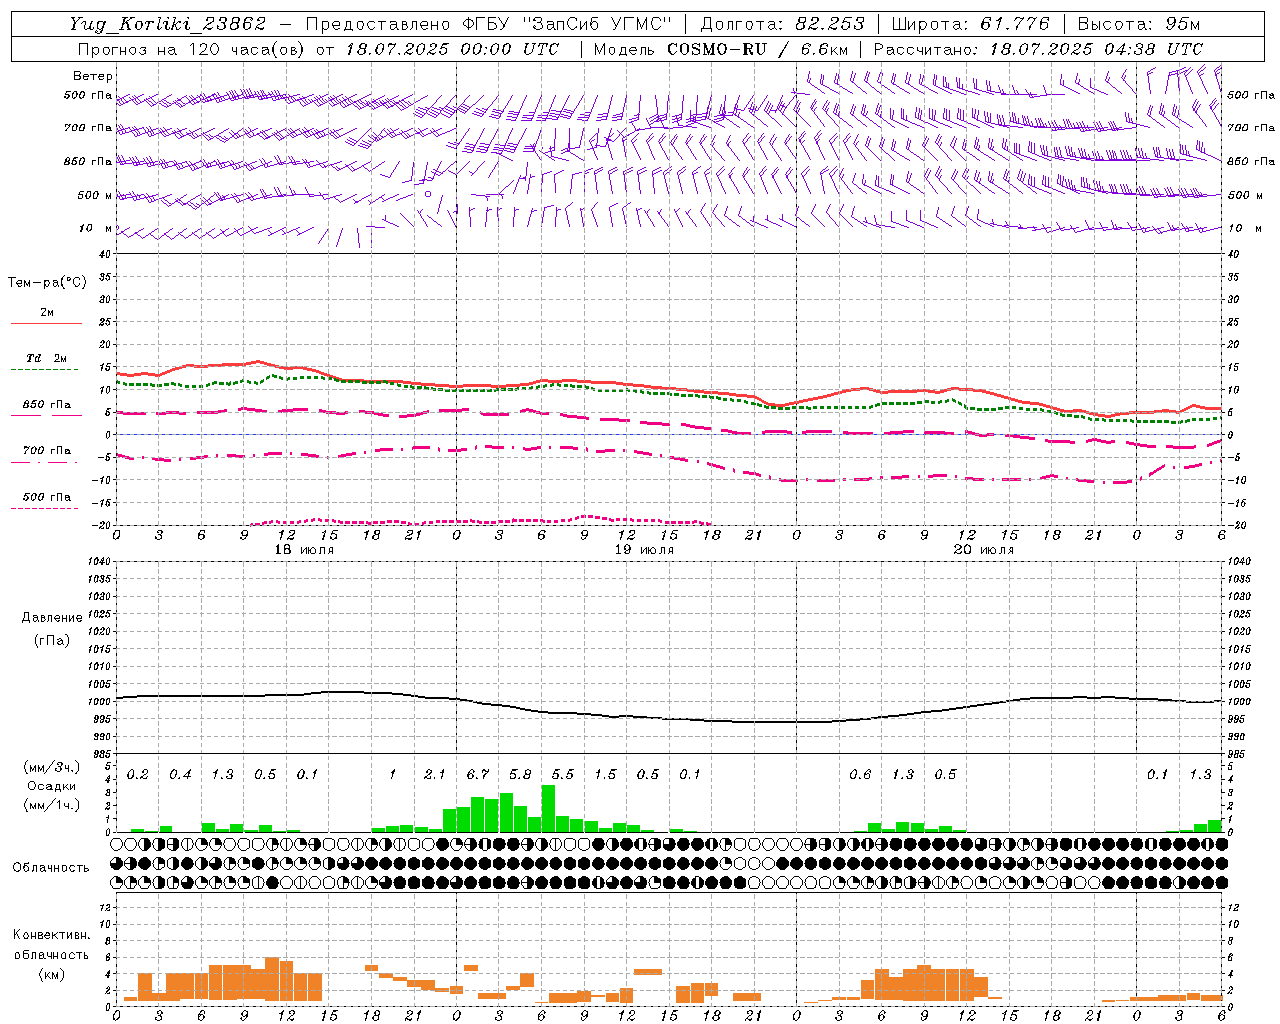Click the 0.4 precipitation value
Viewport: 1280px width, 1024px height.
click(180, 775)
